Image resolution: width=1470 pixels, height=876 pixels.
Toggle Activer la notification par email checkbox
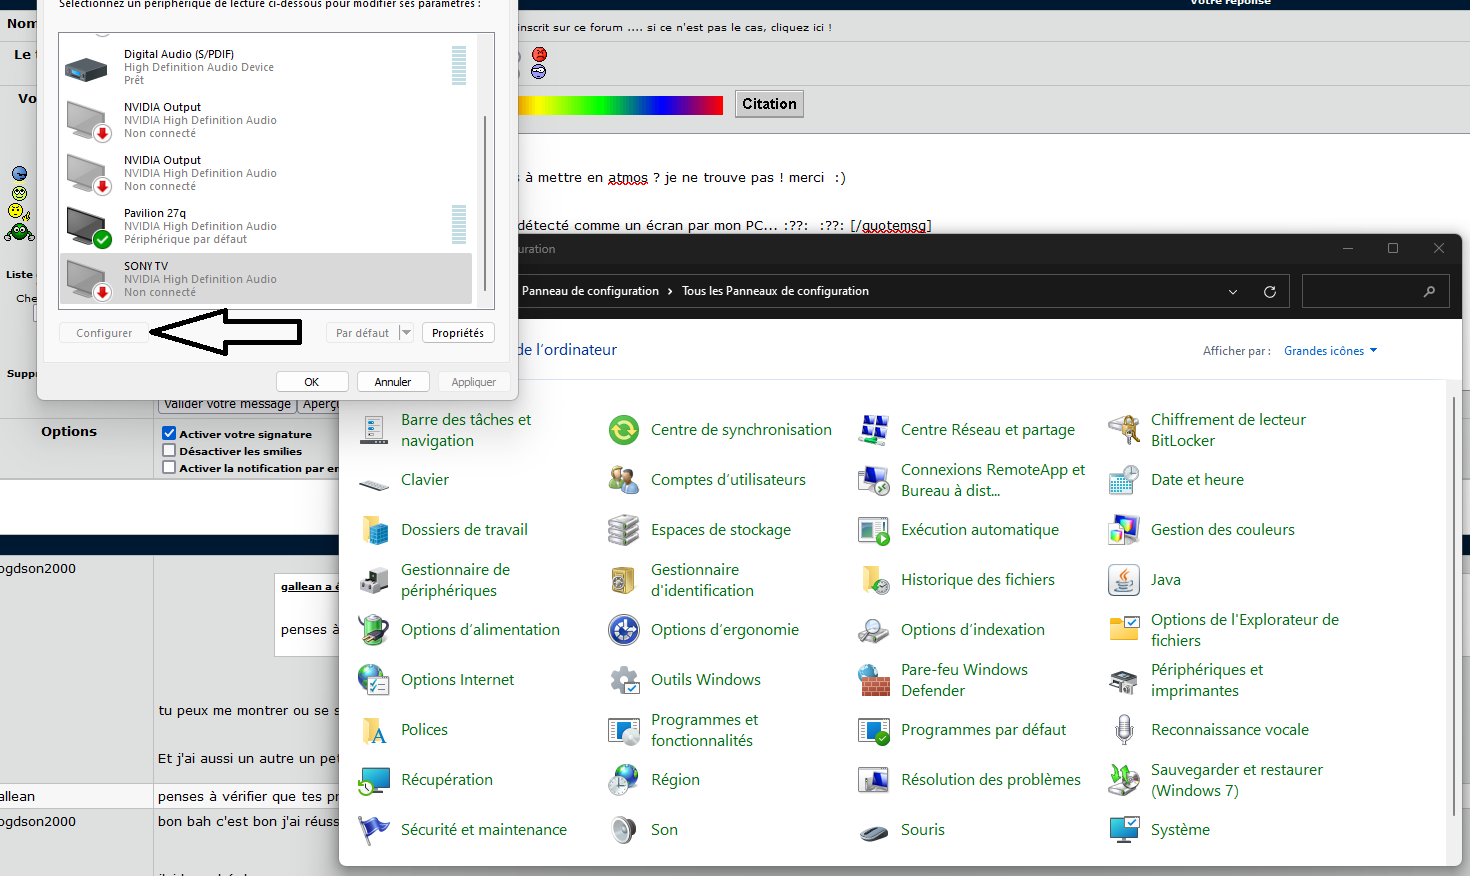[x=169, y=468]
